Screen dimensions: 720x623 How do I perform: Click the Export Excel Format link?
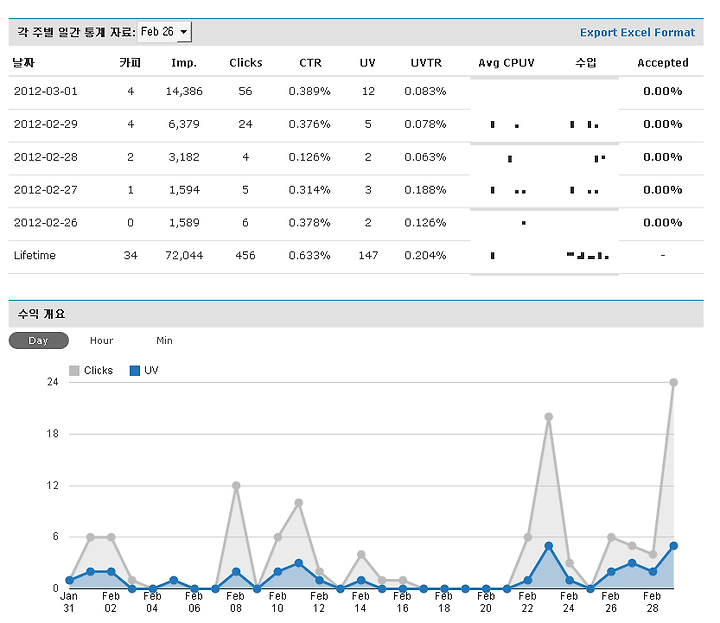click(x=637, y=33)
